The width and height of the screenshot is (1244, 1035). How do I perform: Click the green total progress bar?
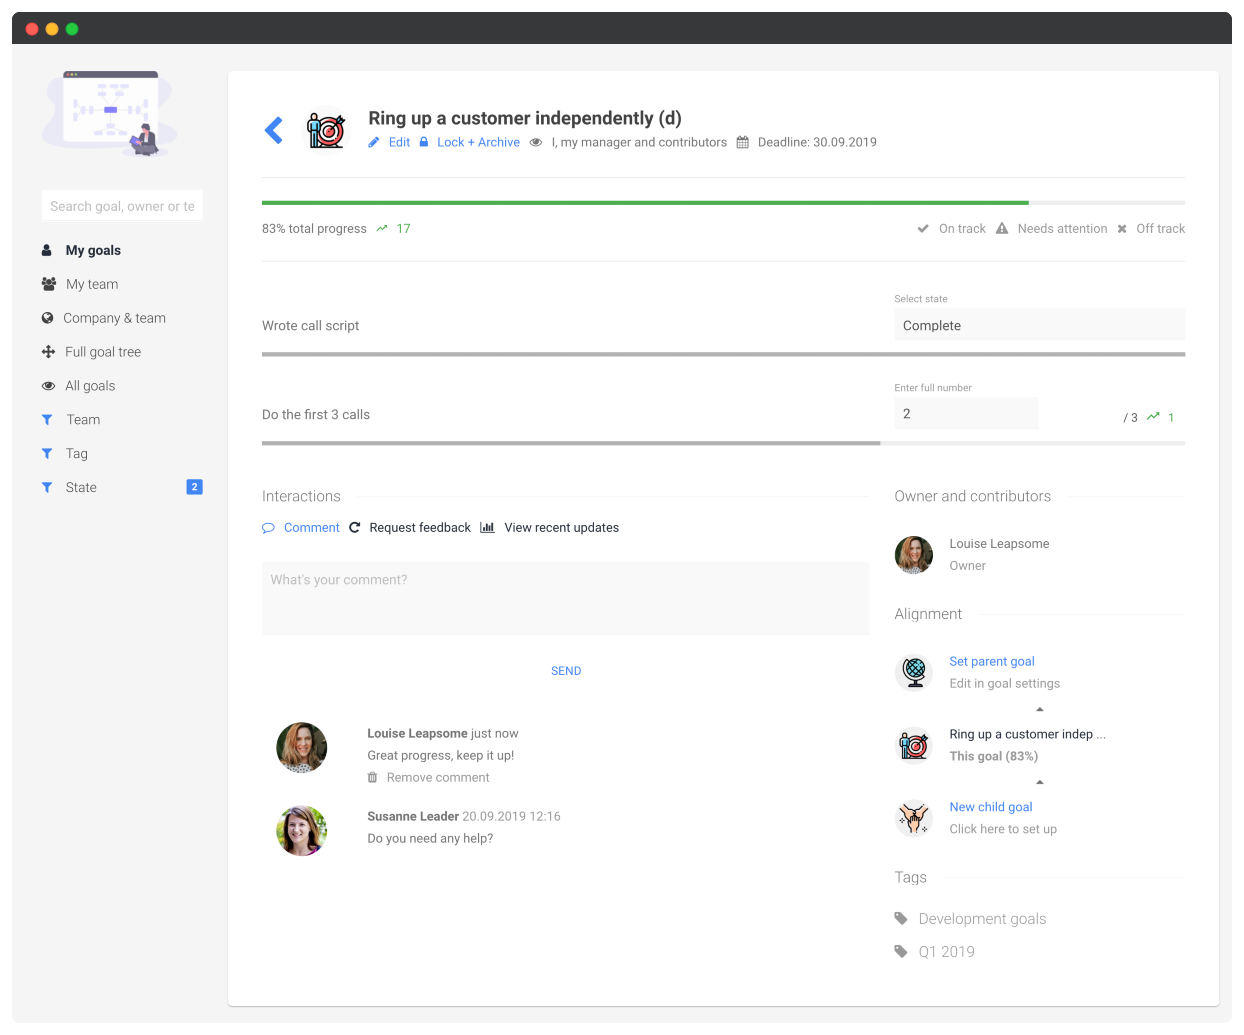[645, 203]
